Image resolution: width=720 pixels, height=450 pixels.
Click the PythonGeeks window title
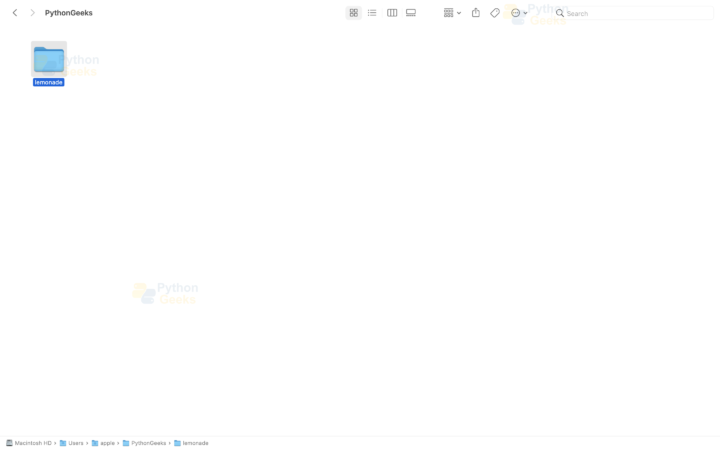[69, 13]
